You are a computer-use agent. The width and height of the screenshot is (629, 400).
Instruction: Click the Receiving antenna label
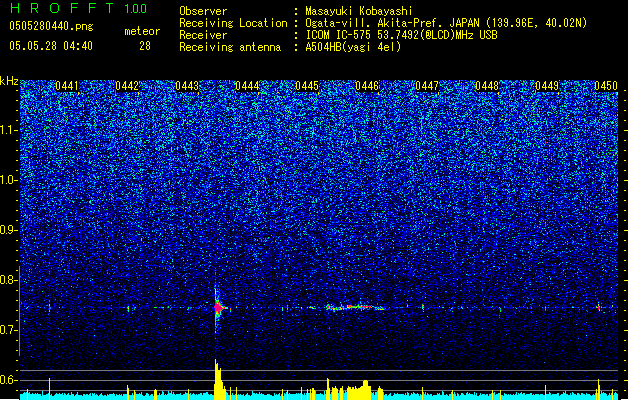[x=230, y=47]
